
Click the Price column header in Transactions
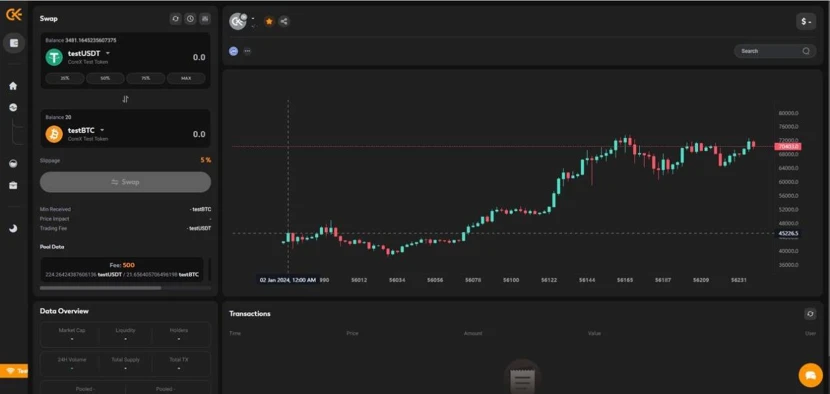point(352,334)
